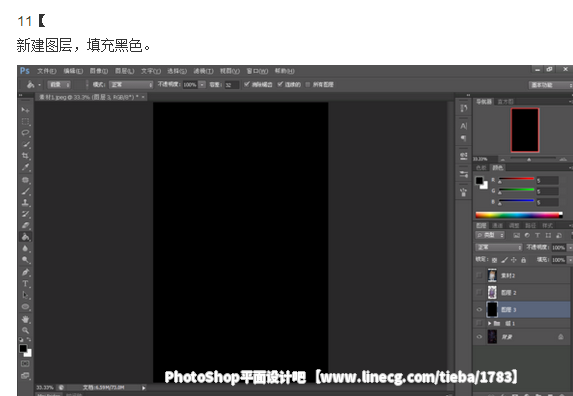This screenshot has height=396, width=573.
Task: Switch to the 路径 paths tab
Action: (530, 225)
